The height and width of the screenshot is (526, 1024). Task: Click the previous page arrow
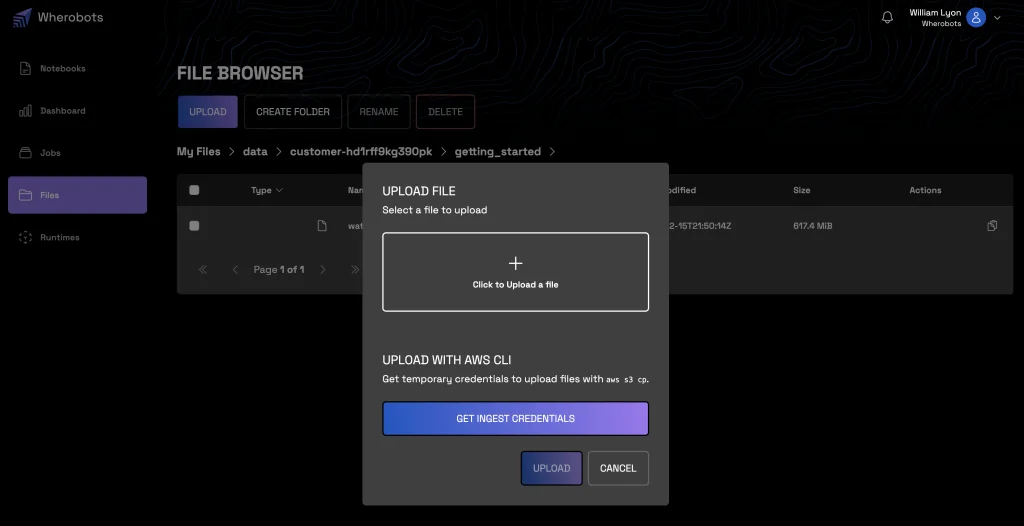pos(235,269)
